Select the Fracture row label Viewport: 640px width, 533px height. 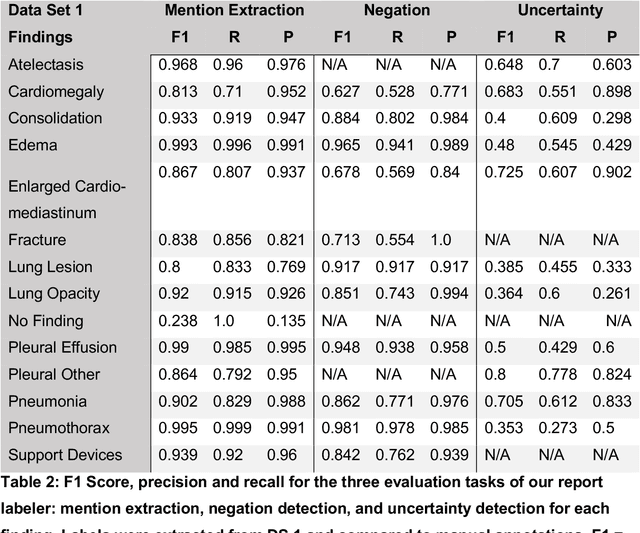point(37,240)
